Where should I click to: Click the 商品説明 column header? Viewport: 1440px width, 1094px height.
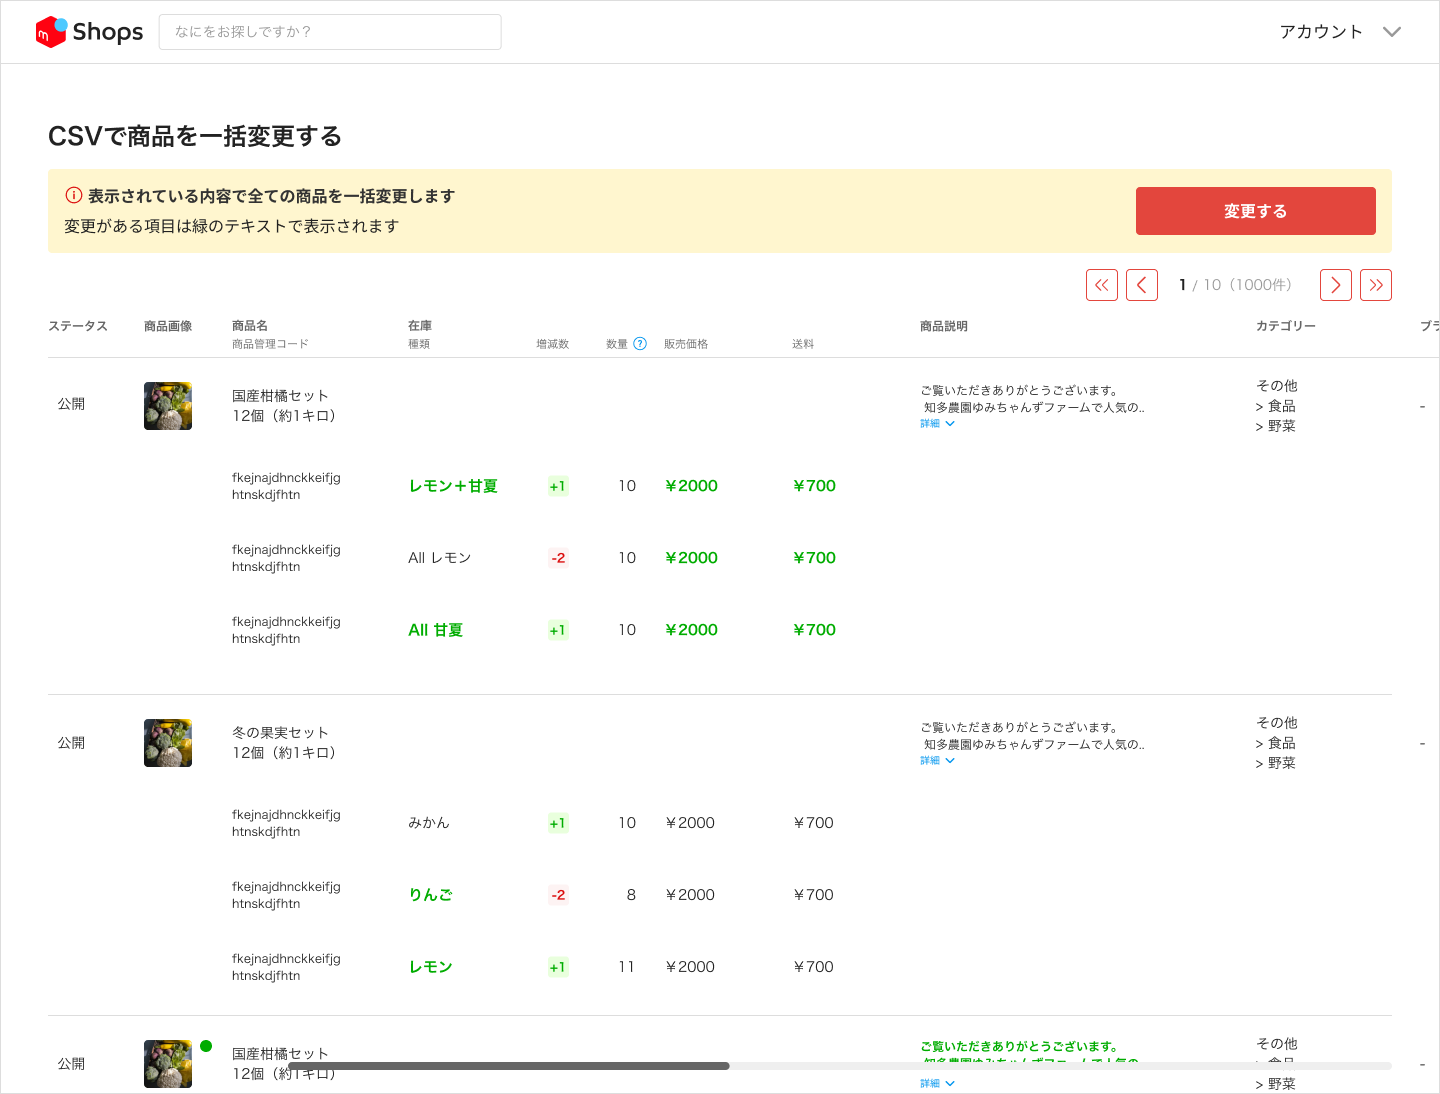tap(943, 326)
